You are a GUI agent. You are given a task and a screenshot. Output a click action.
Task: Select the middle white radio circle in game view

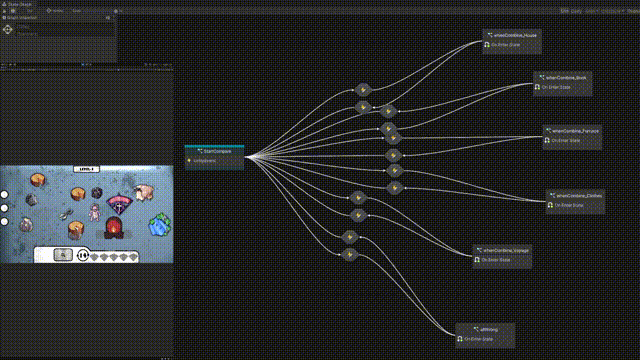coord(4,208)
